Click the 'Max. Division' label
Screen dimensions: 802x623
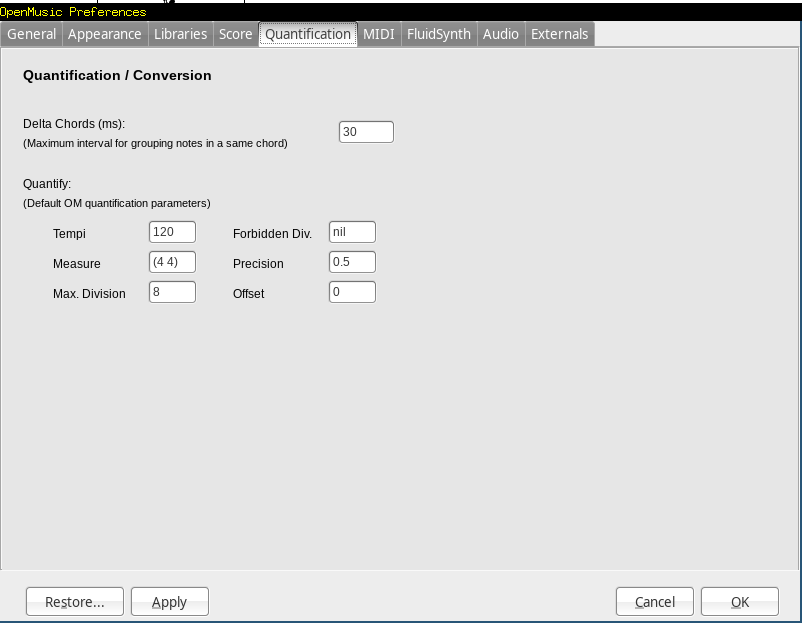point(89,294)
